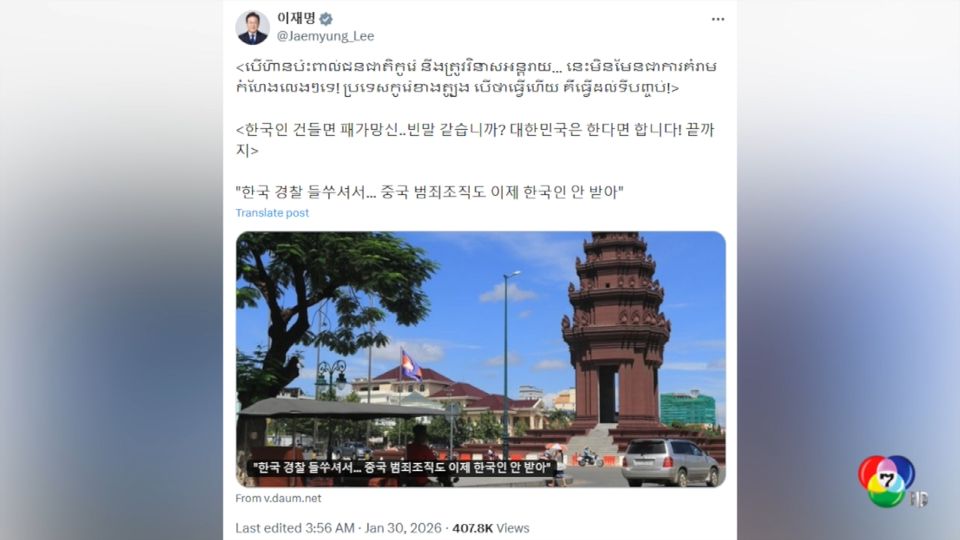Click the Jan 30, 2026 date
The width and height of the screenshot is (960, 540).
click(x=403, y=528)
